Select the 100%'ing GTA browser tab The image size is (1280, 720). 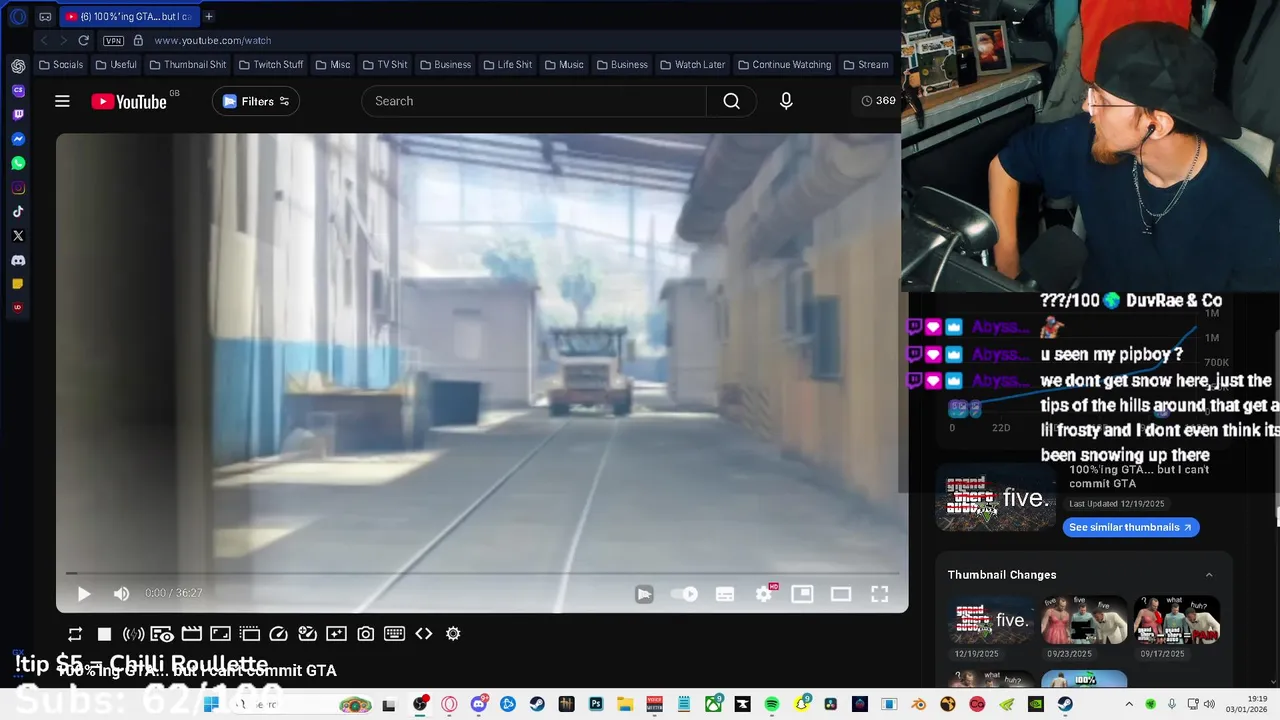[x=128, y=17]
